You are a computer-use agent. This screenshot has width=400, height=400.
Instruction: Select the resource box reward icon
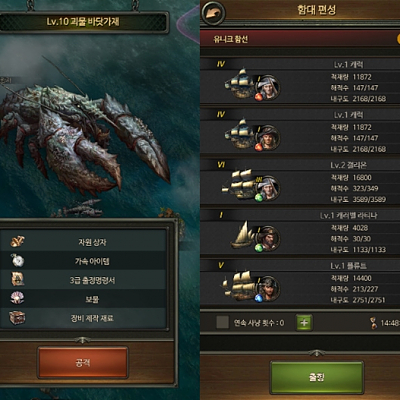pyautogui.click(x=17, y=241)
